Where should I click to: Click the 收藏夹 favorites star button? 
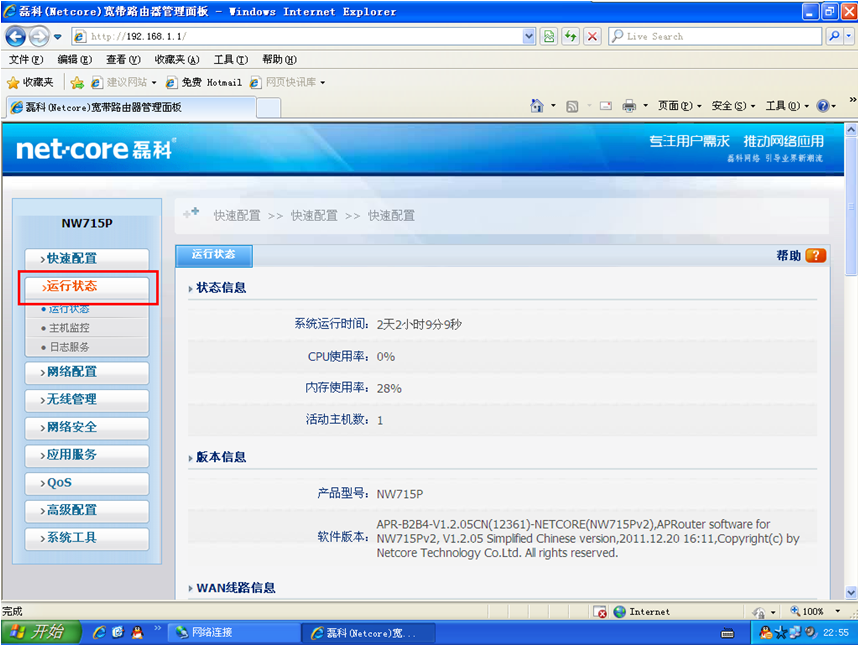click(30, 83)
